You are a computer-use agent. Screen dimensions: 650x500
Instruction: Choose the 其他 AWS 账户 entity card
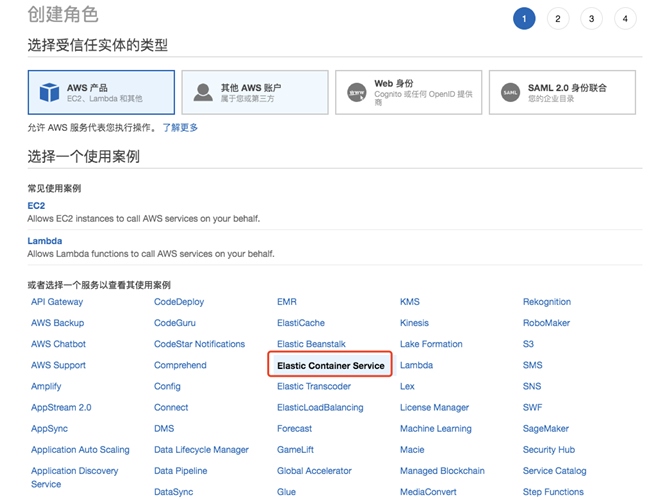[255, 92]
